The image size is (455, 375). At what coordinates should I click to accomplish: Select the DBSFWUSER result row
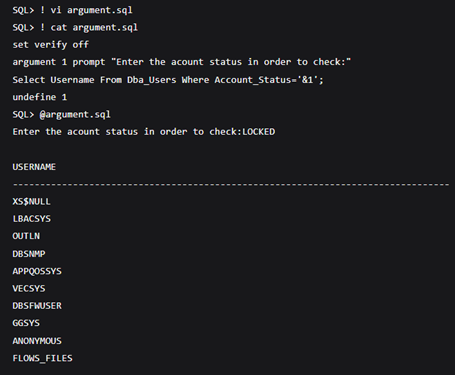click(37, 306)
